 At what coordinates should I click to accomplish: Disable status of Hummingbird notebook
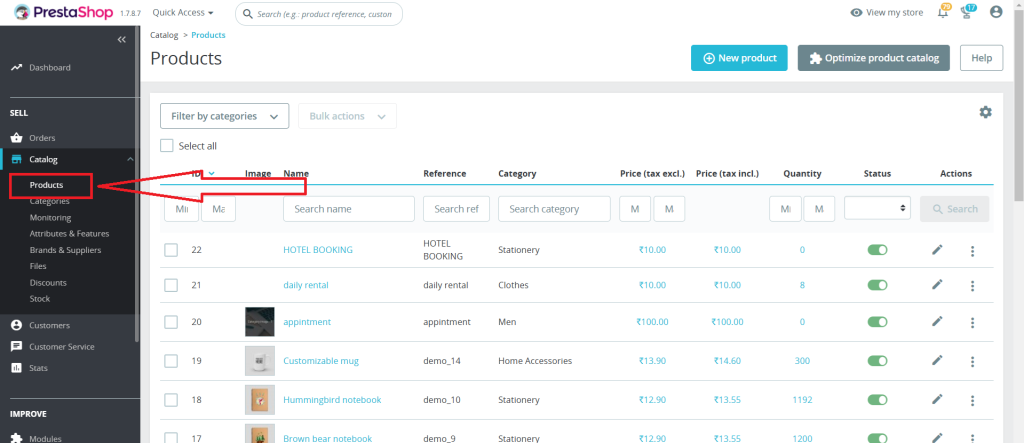tap(877, 399)
